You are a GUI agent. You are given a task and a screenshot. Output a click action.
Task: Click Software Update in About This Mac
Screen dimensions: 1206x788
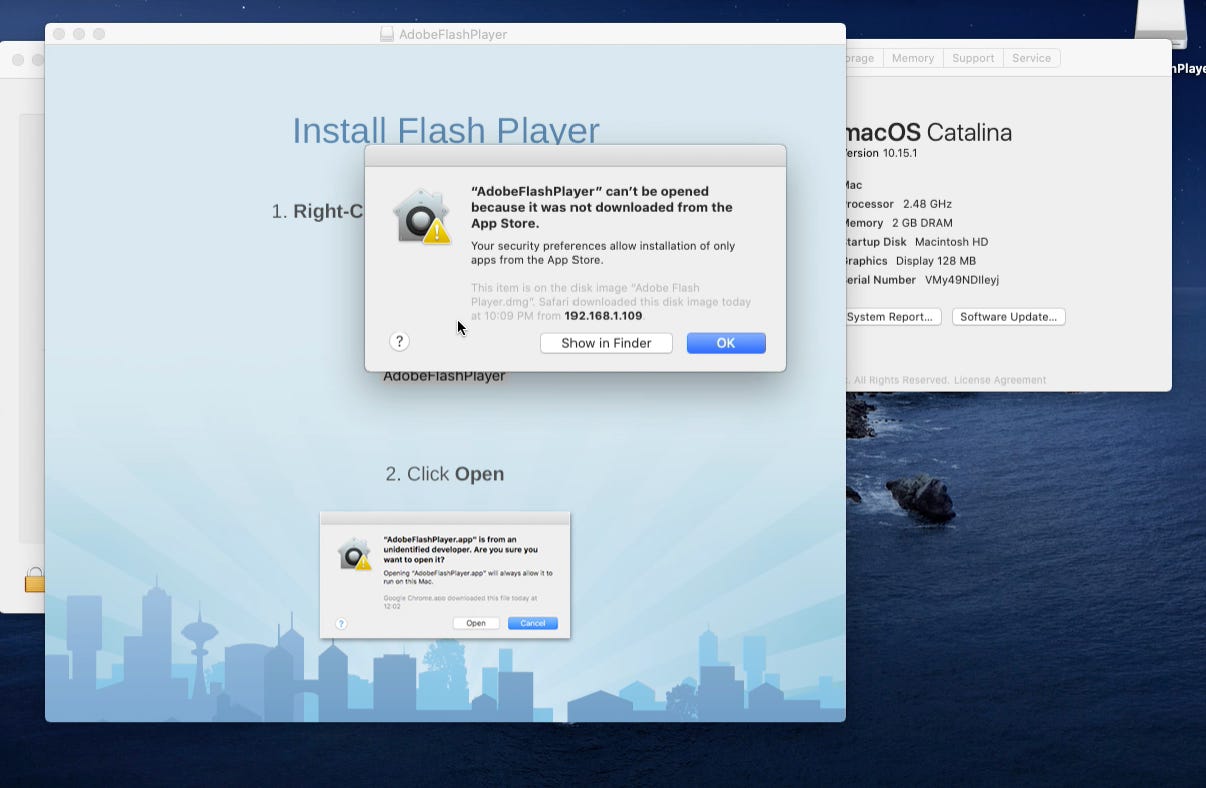pos(1009,317)
